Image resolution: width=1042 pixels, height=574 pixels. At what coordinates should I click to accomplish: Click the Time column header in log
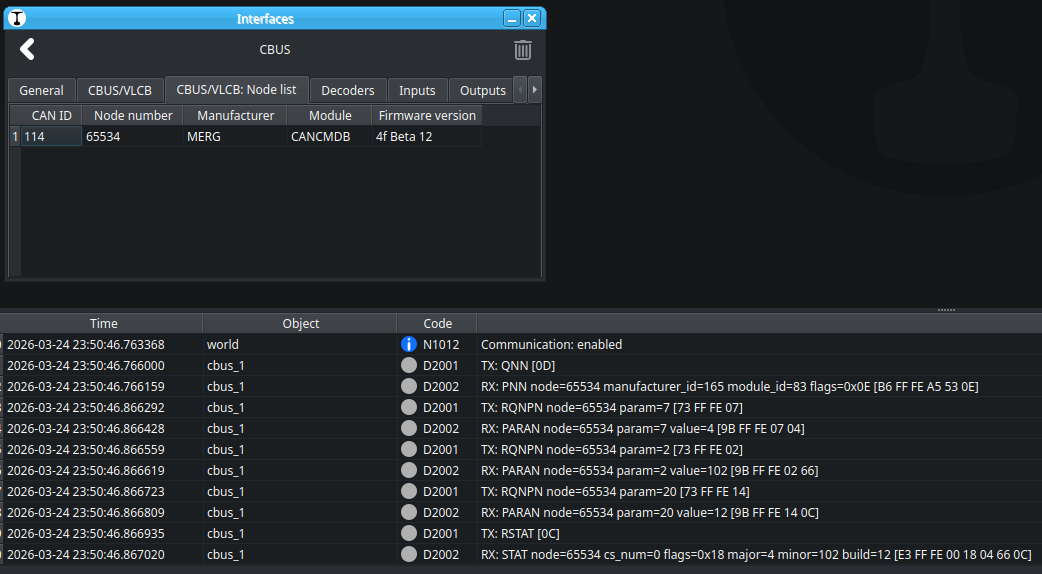click(x=103, y=323)
